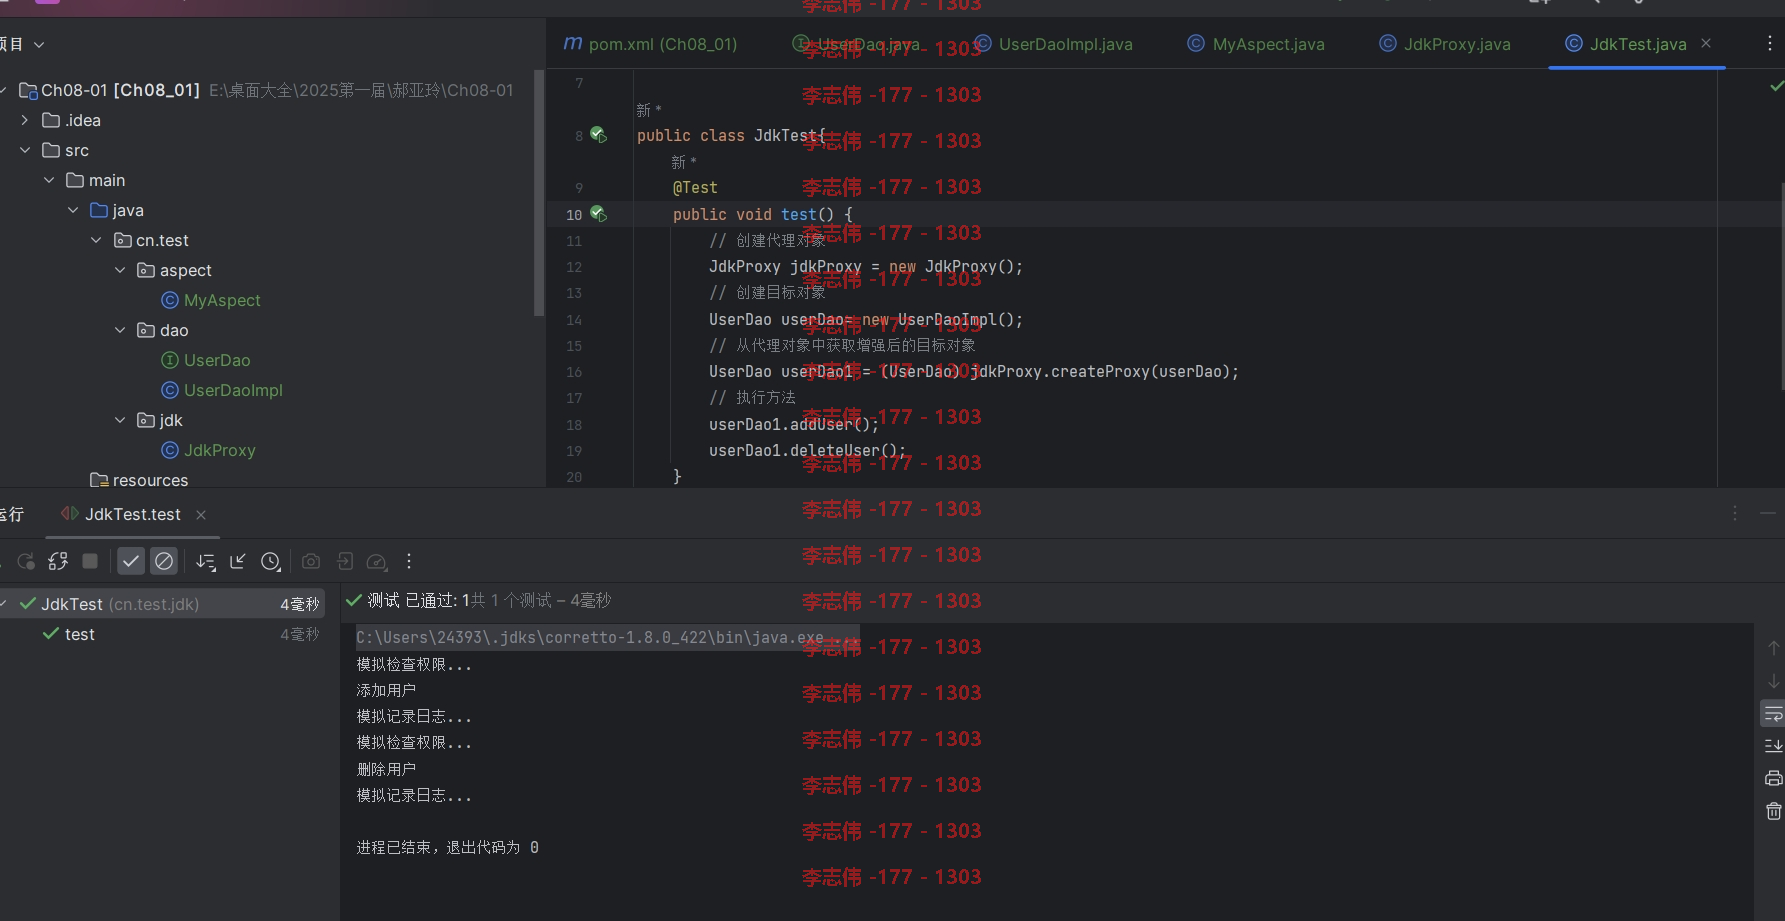1785x921 pixels.
Task: Click the Scroll to End console icon
Action: (x=1773, y=746)
